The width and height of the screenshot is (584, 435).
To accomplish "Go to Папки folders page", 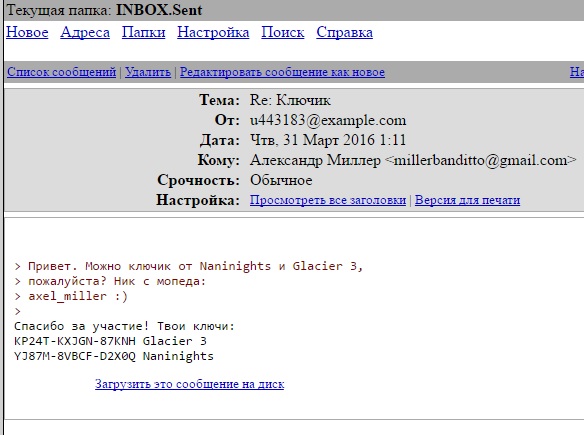I will [x=143, y=32].
